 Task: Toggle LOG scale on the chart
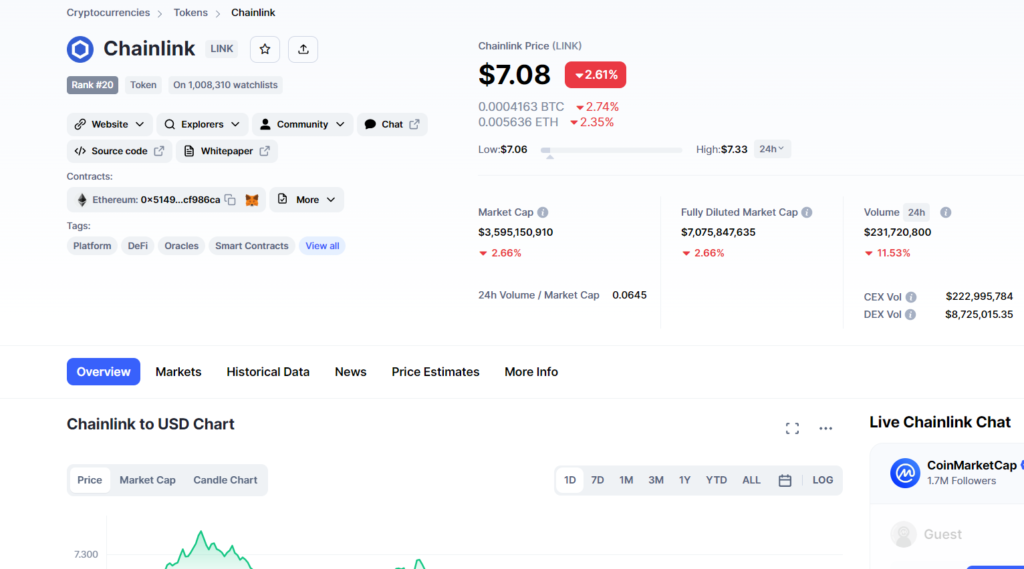tap(822, 480)
